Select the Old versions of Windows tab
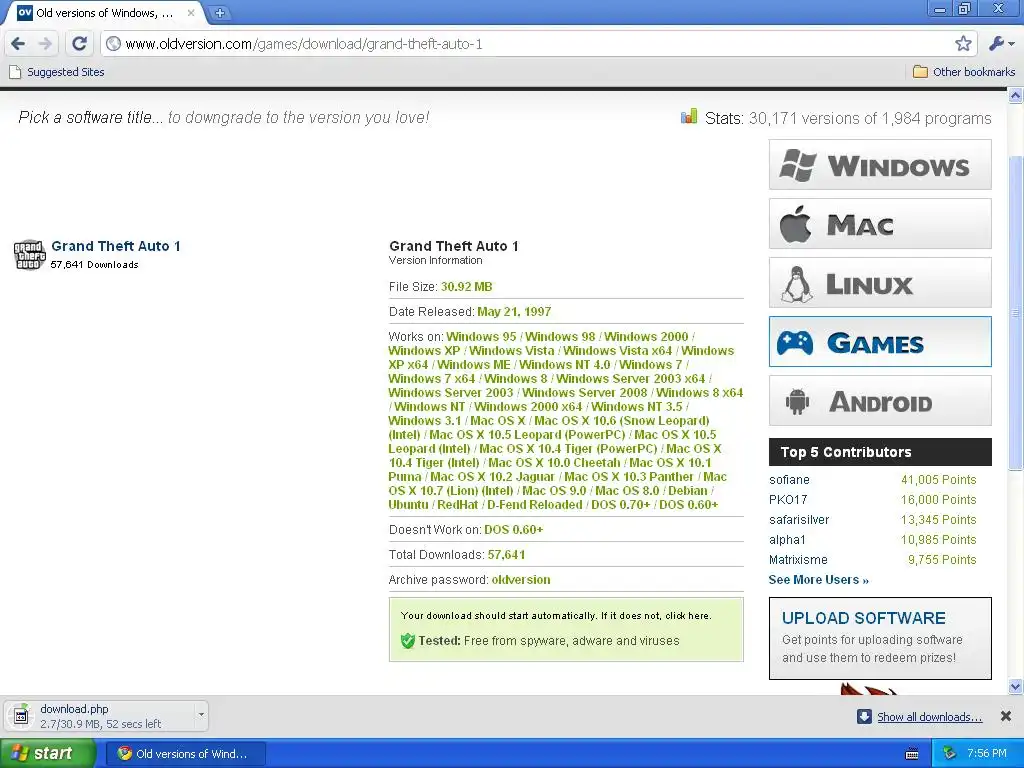Screen dimensions: 1024x768 pyautogui.click(x=104, y=12)
